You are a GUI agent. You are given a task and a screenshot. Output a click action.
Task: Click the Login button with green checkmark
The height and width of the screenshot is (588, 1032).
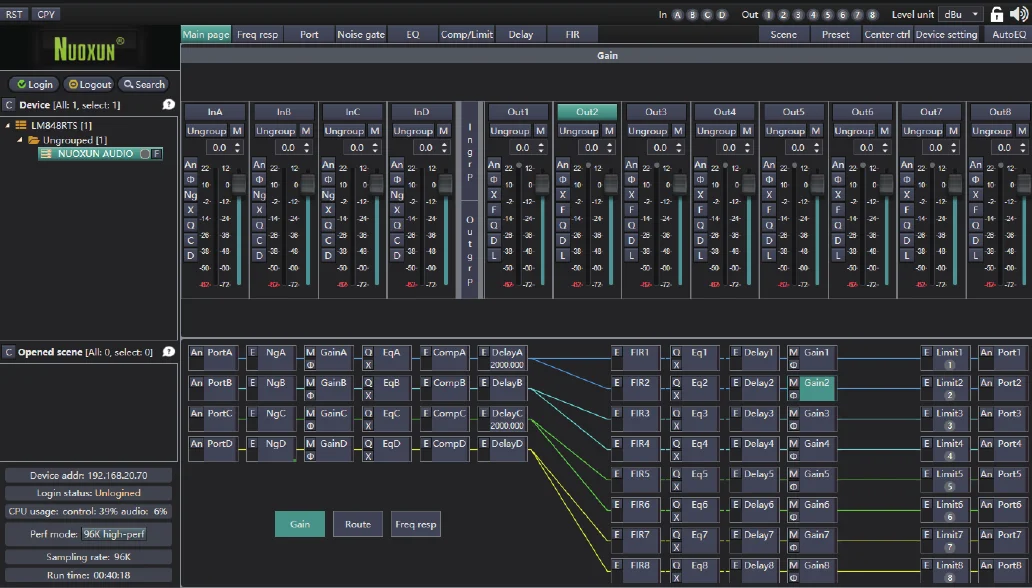36,85
